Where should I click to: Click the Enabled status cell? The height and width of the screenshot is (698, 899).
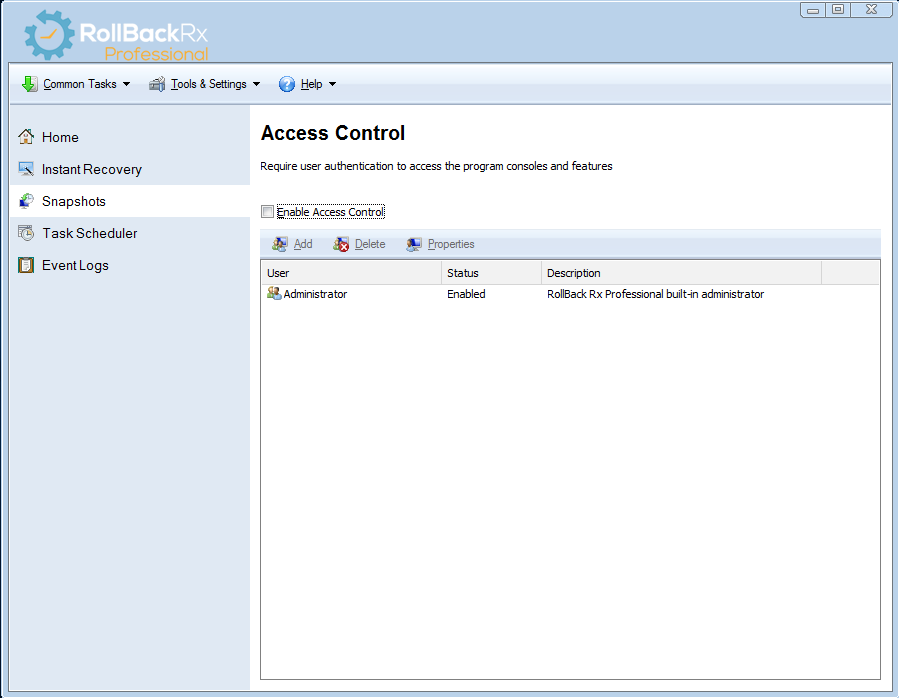466,294
